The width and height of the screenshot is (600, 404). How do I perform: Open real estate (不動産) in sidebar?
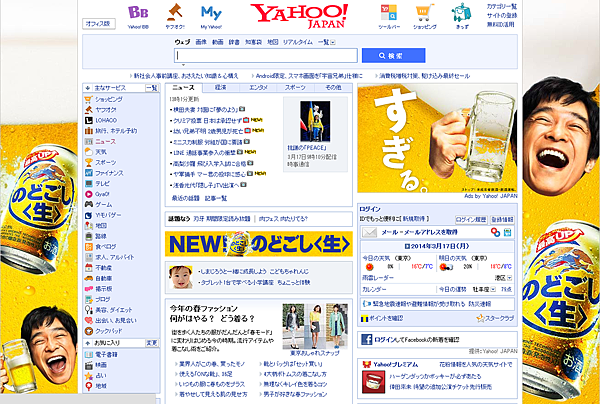pos(103,268)
